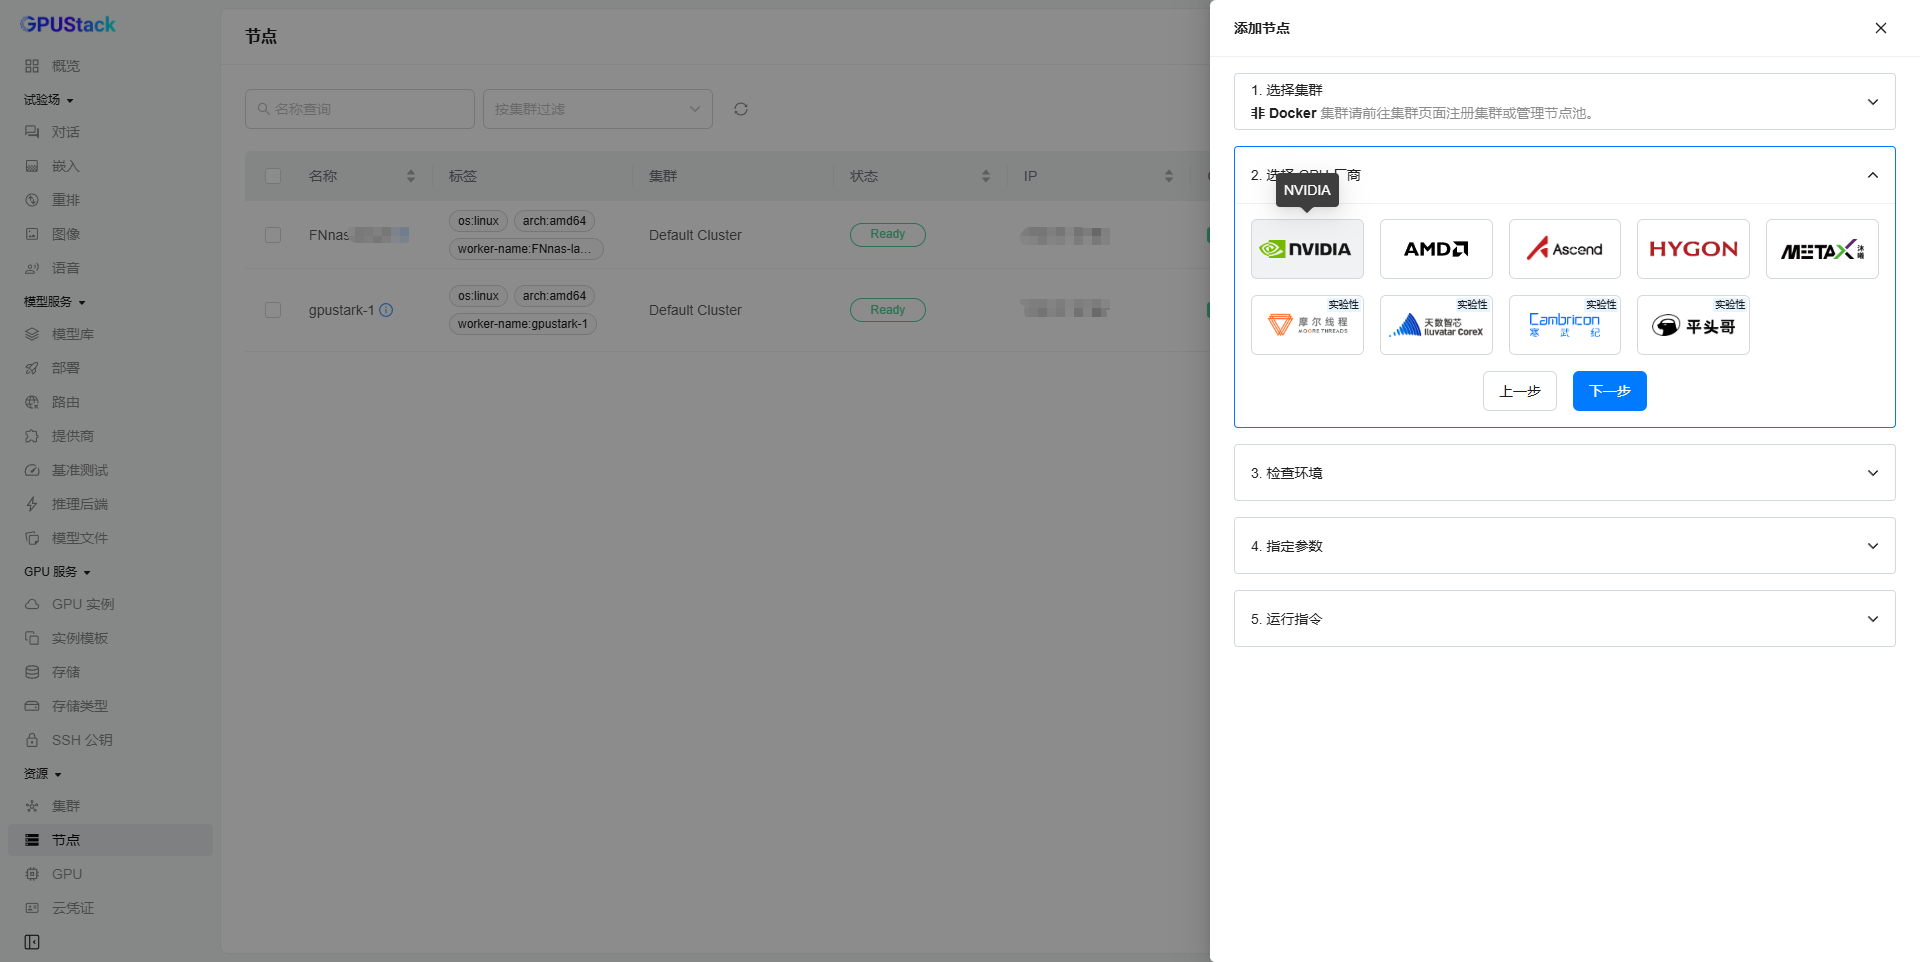Viewport: 1920px width, 962px height.
Task: Click the 模型库 sidebar icon
Action: click(32, 334)
